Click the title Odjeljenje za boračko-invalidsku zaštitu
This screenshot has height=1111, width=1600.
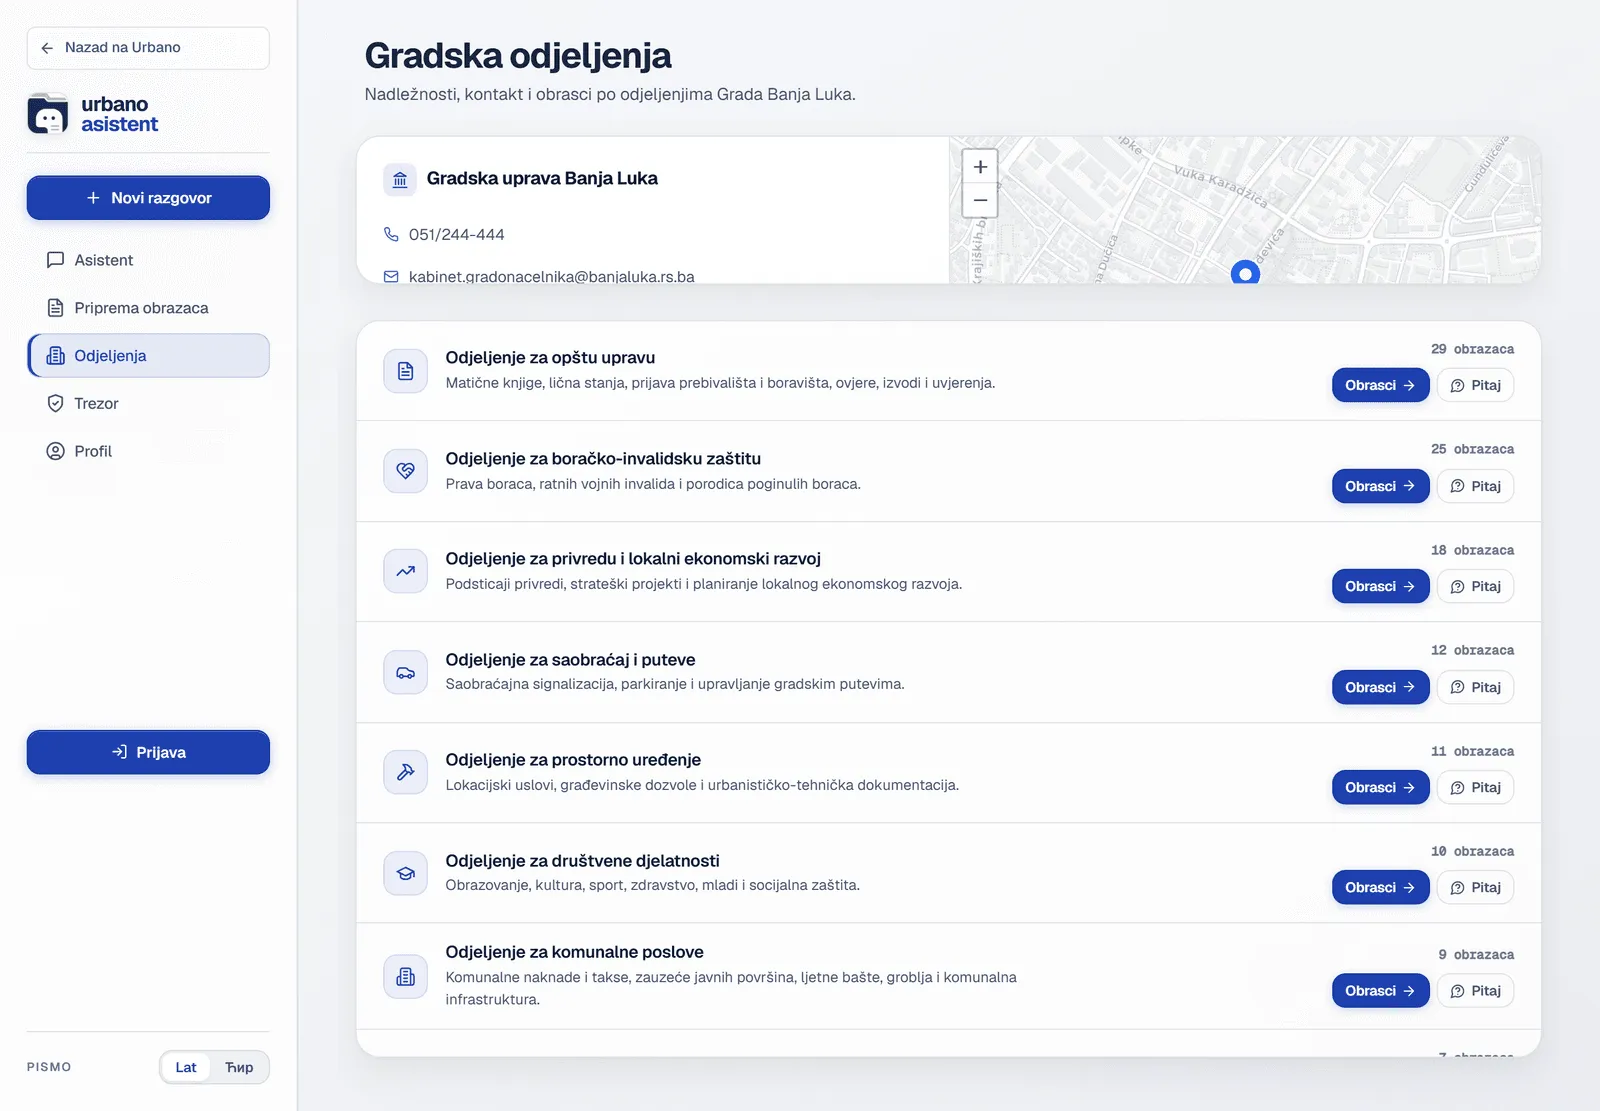[603, 458]
